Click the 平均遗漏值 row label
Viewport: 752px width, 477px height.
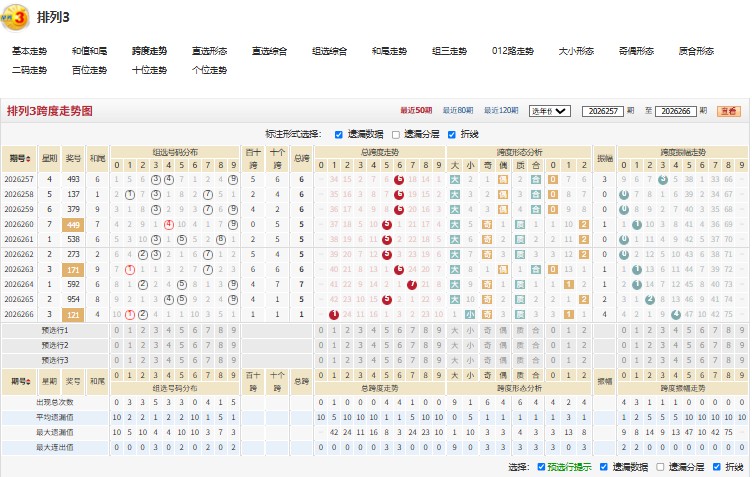[x=55, y=418]
